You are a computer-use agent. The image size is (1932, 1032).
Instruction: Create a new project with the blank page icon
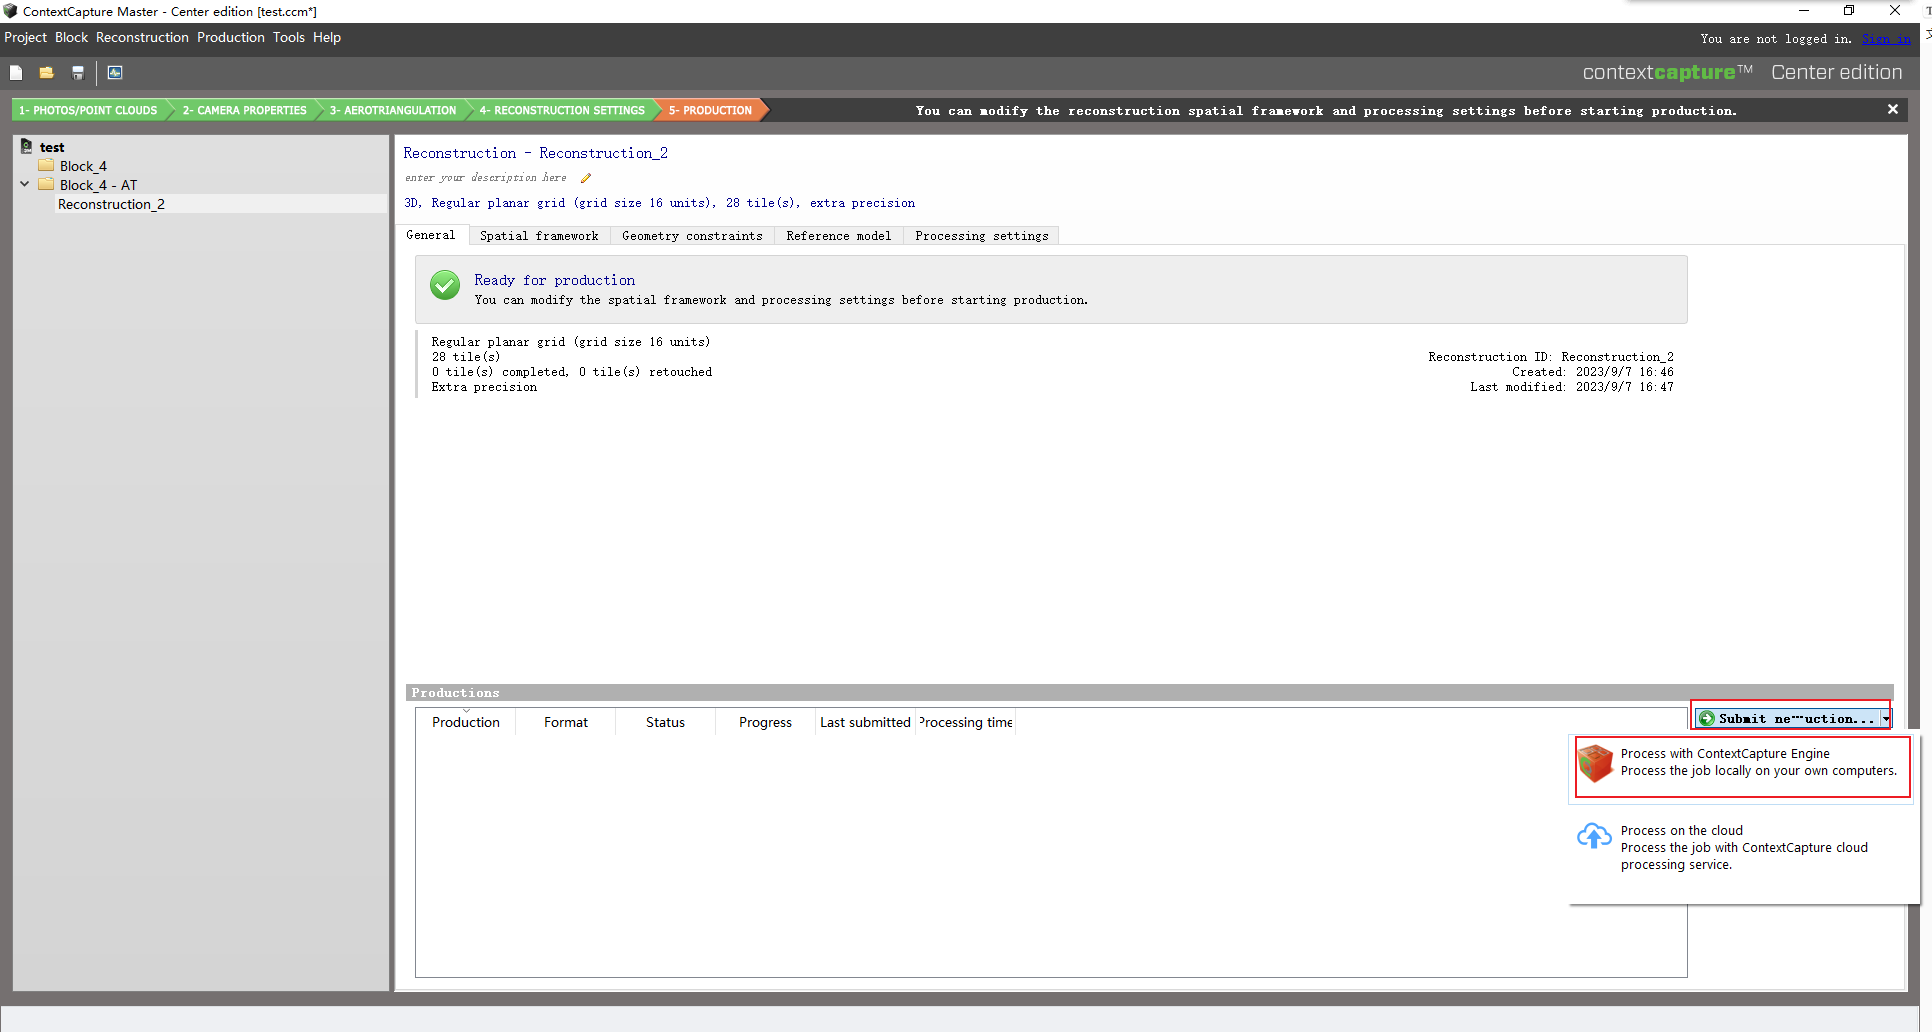(x=16, y=72)
